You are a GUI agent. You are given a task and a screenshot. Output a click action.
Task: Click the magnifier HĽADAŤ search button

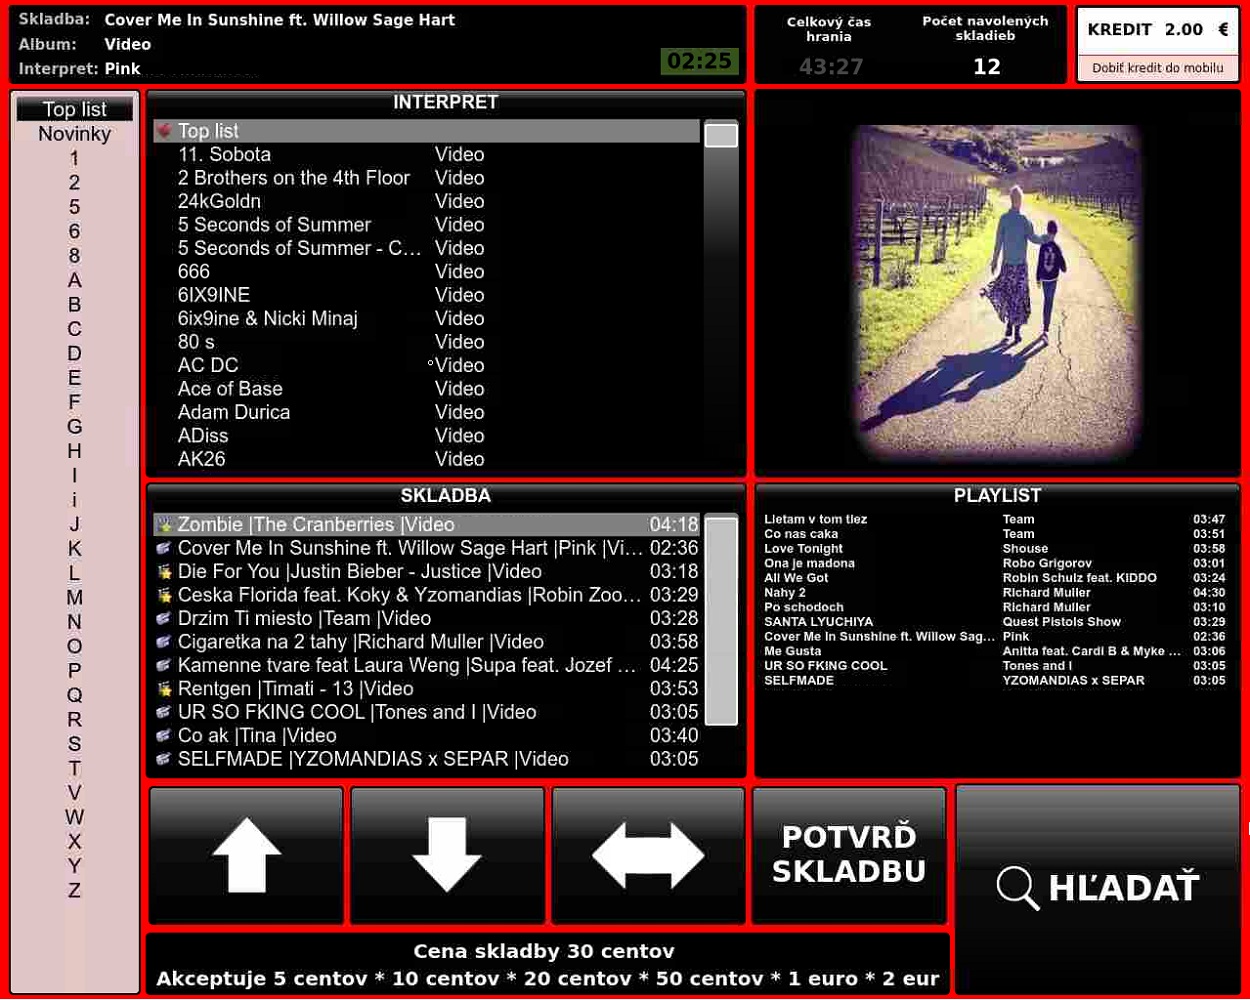click(1097, 887)
